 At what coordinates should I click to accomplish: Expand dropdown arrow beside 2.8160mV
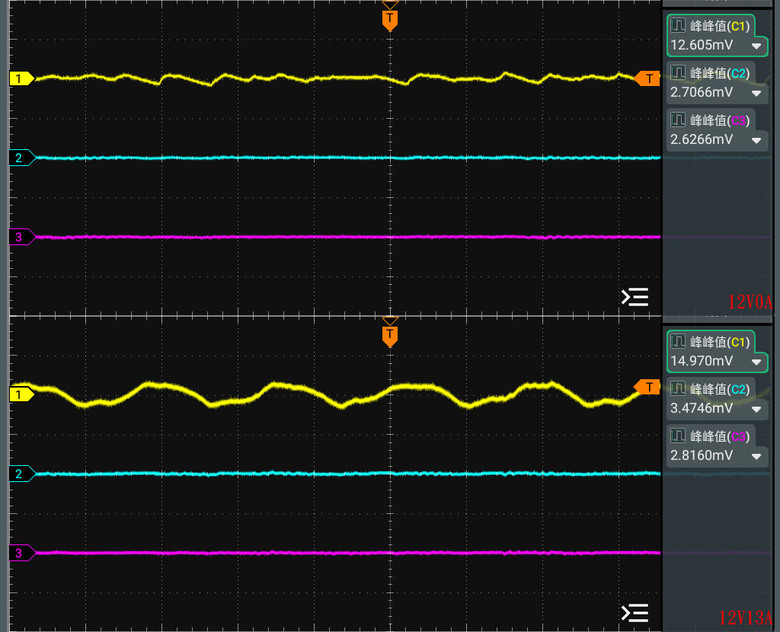(757, 456)
